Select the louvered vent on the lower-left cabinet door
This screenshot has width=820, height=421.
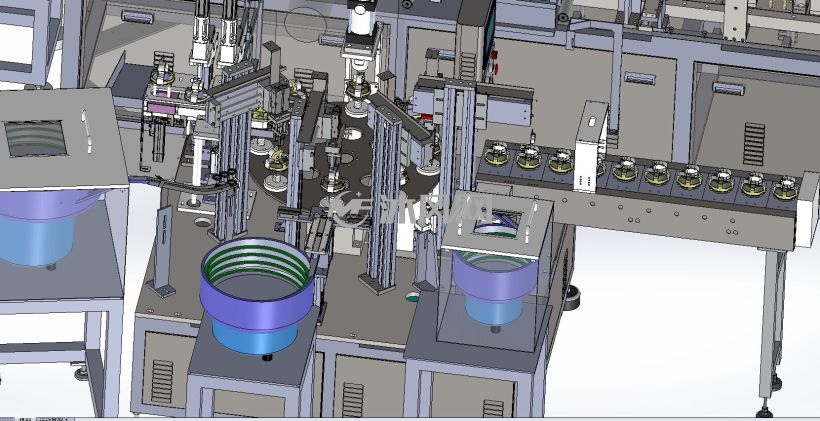162,381
